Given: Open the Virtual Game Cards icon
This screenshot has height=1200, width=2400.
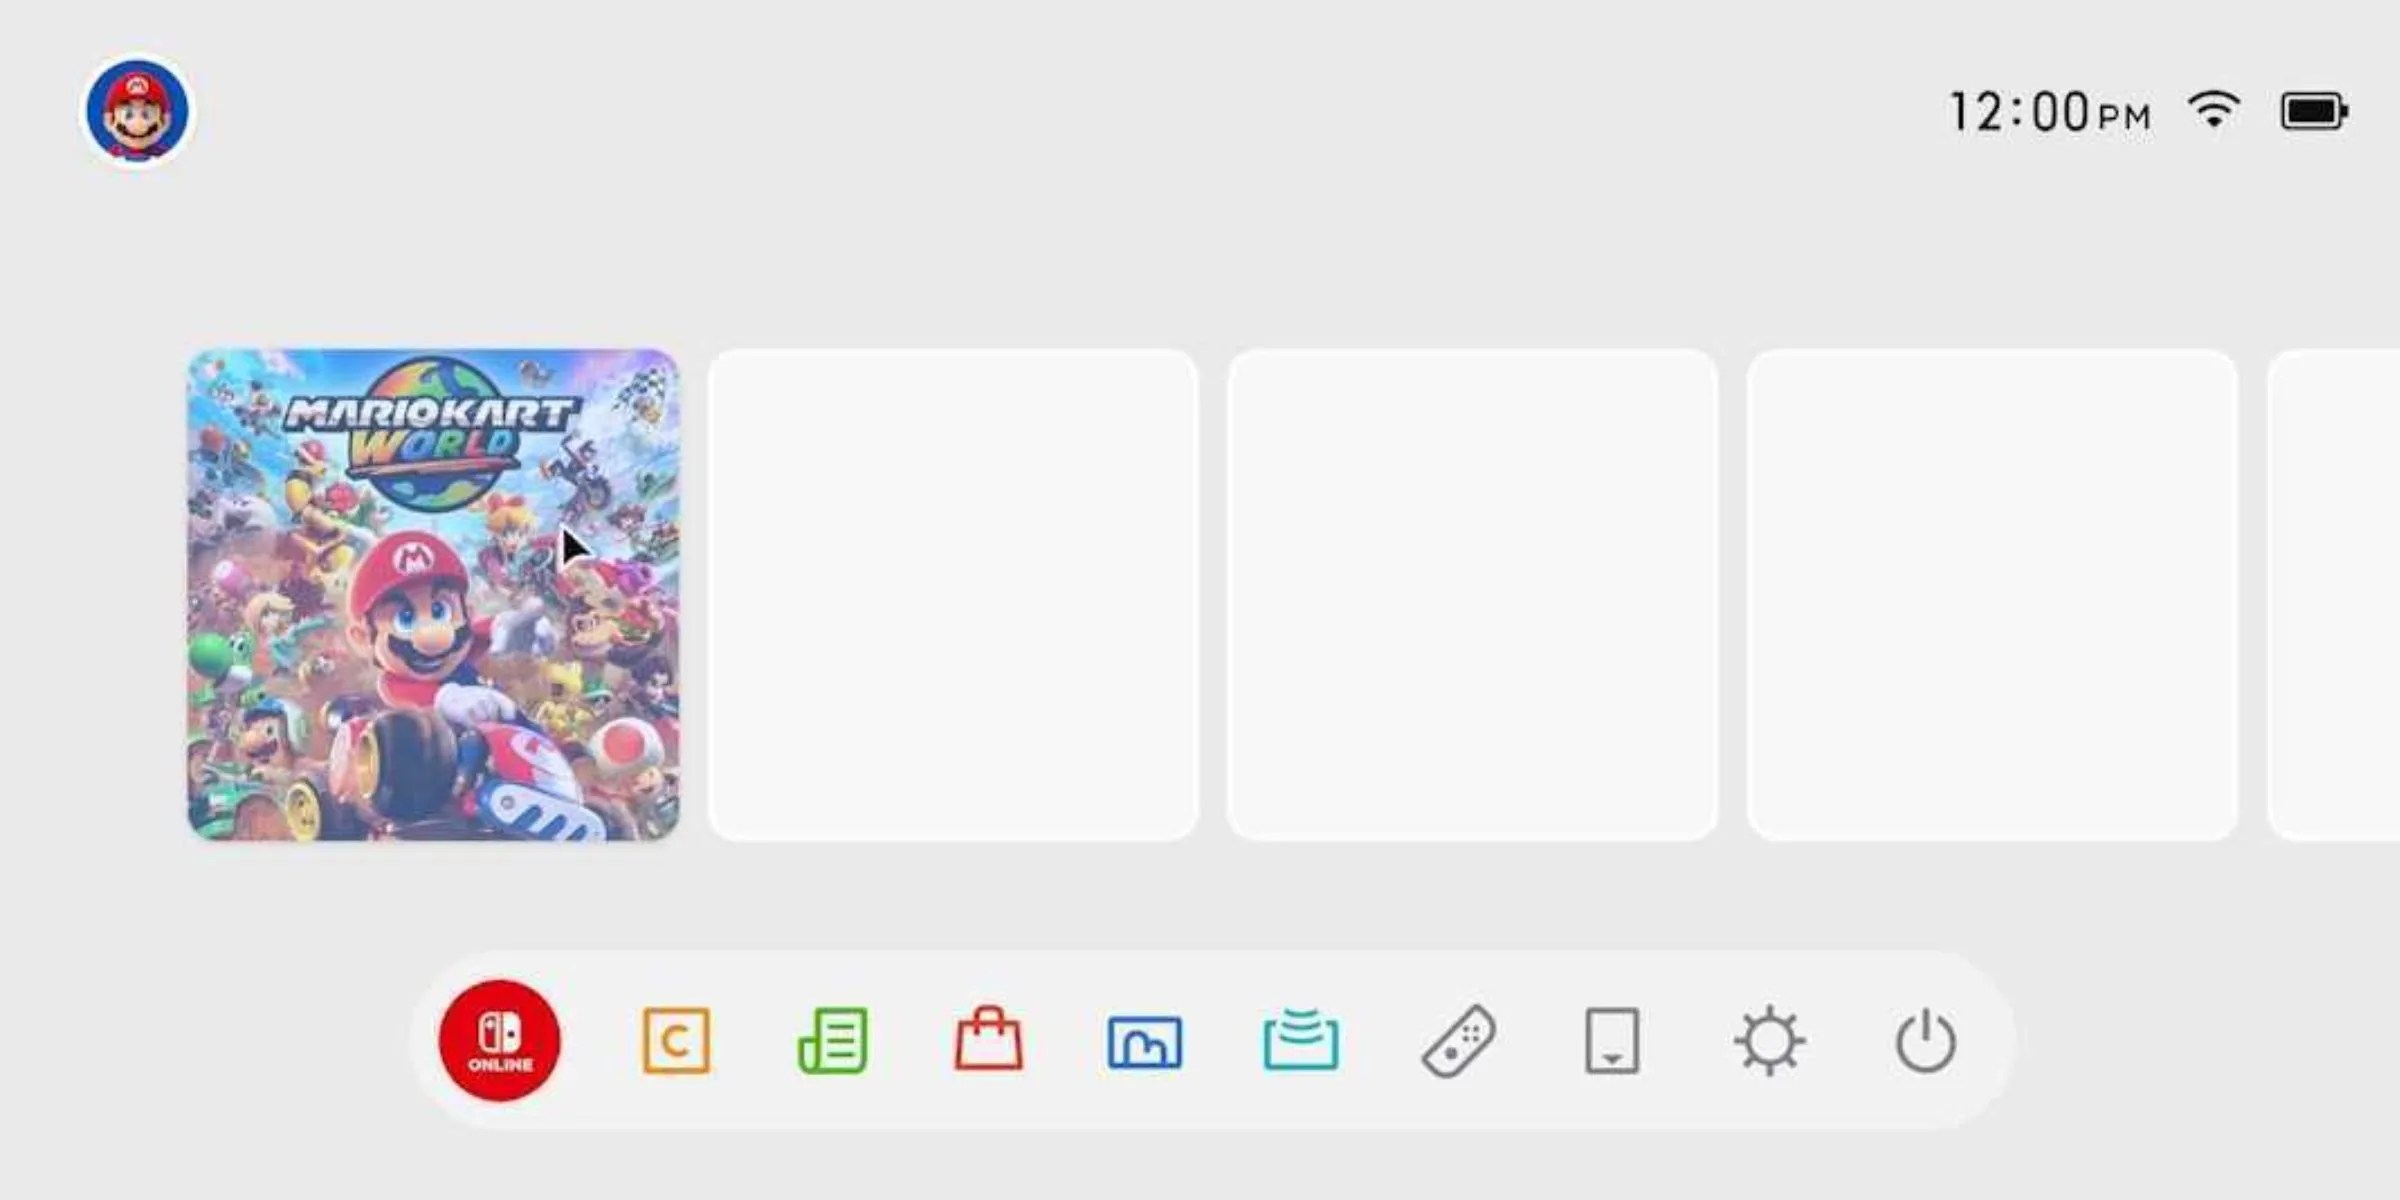Looking at the screenshot, I should point(1612,1040).
